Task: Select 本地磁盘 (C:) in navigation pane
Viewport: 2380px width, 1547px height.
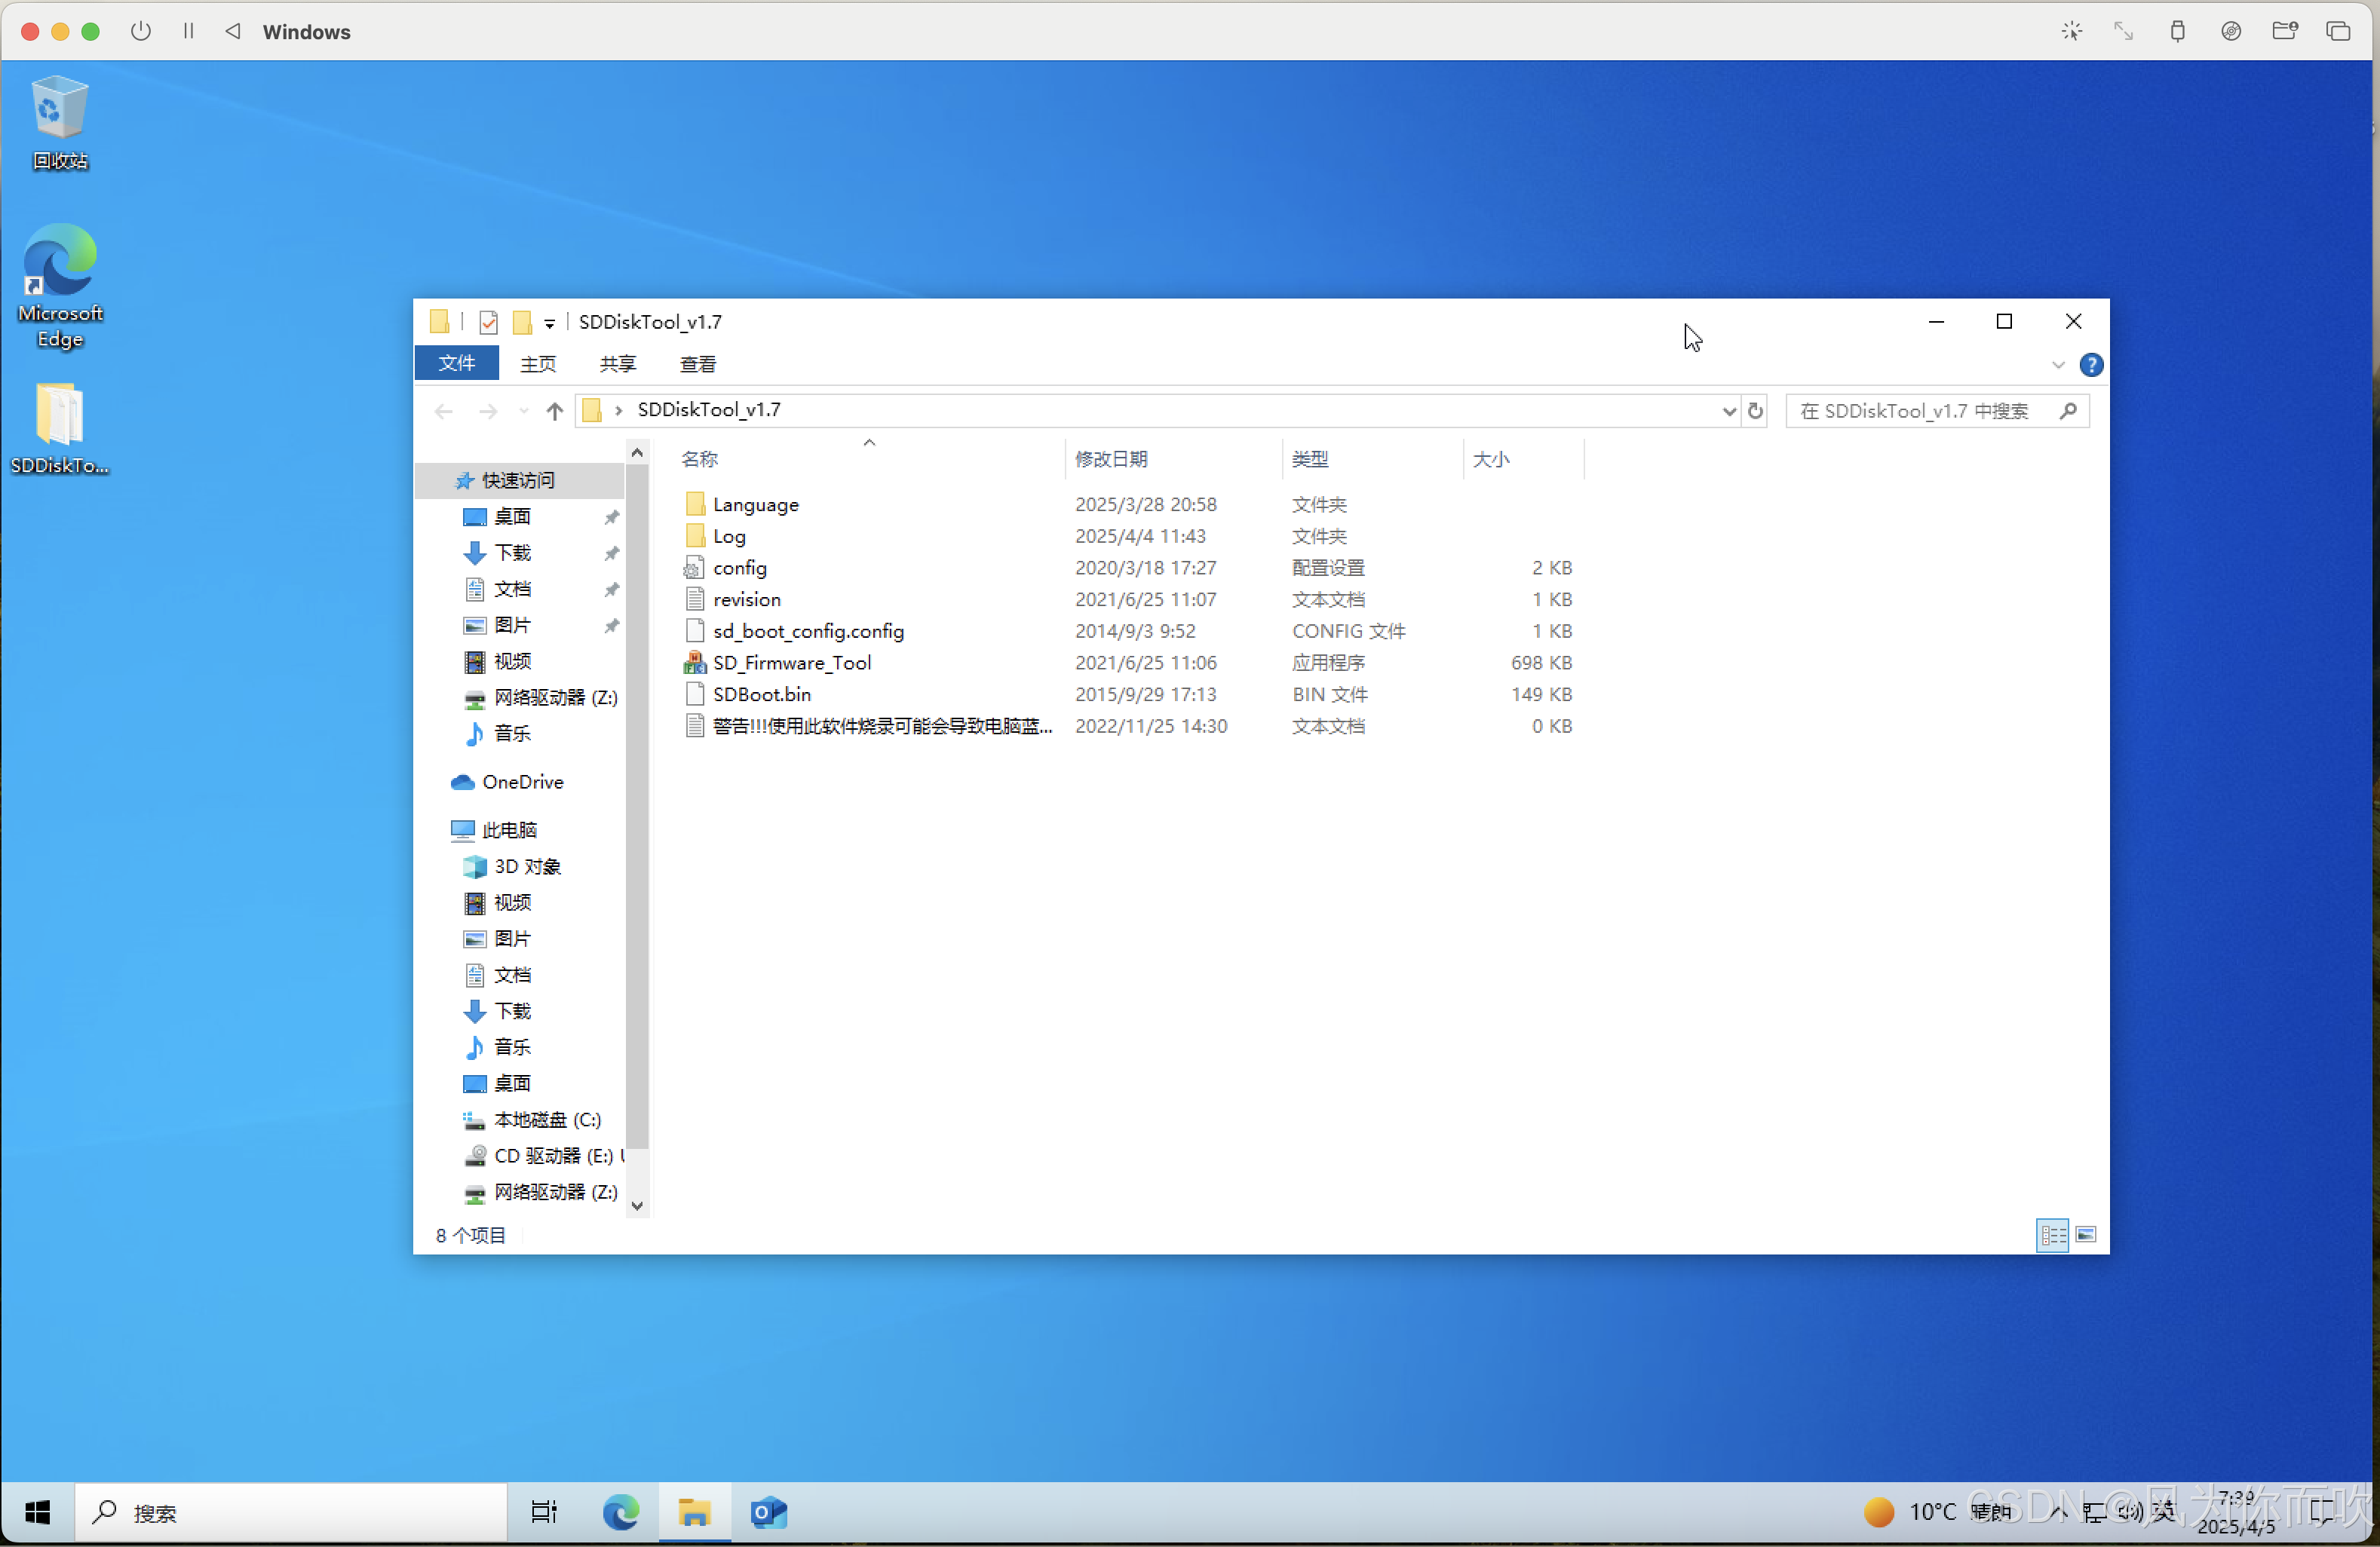Action: [x=547, y=1119]
